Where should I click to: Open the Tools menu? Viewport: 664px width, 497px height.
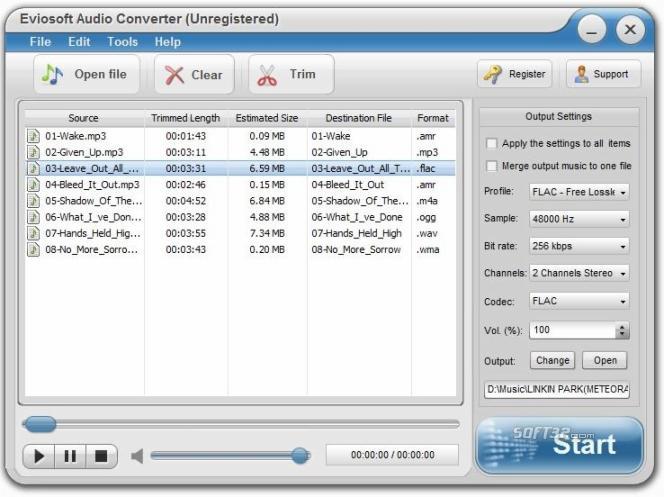pos(122,42)
